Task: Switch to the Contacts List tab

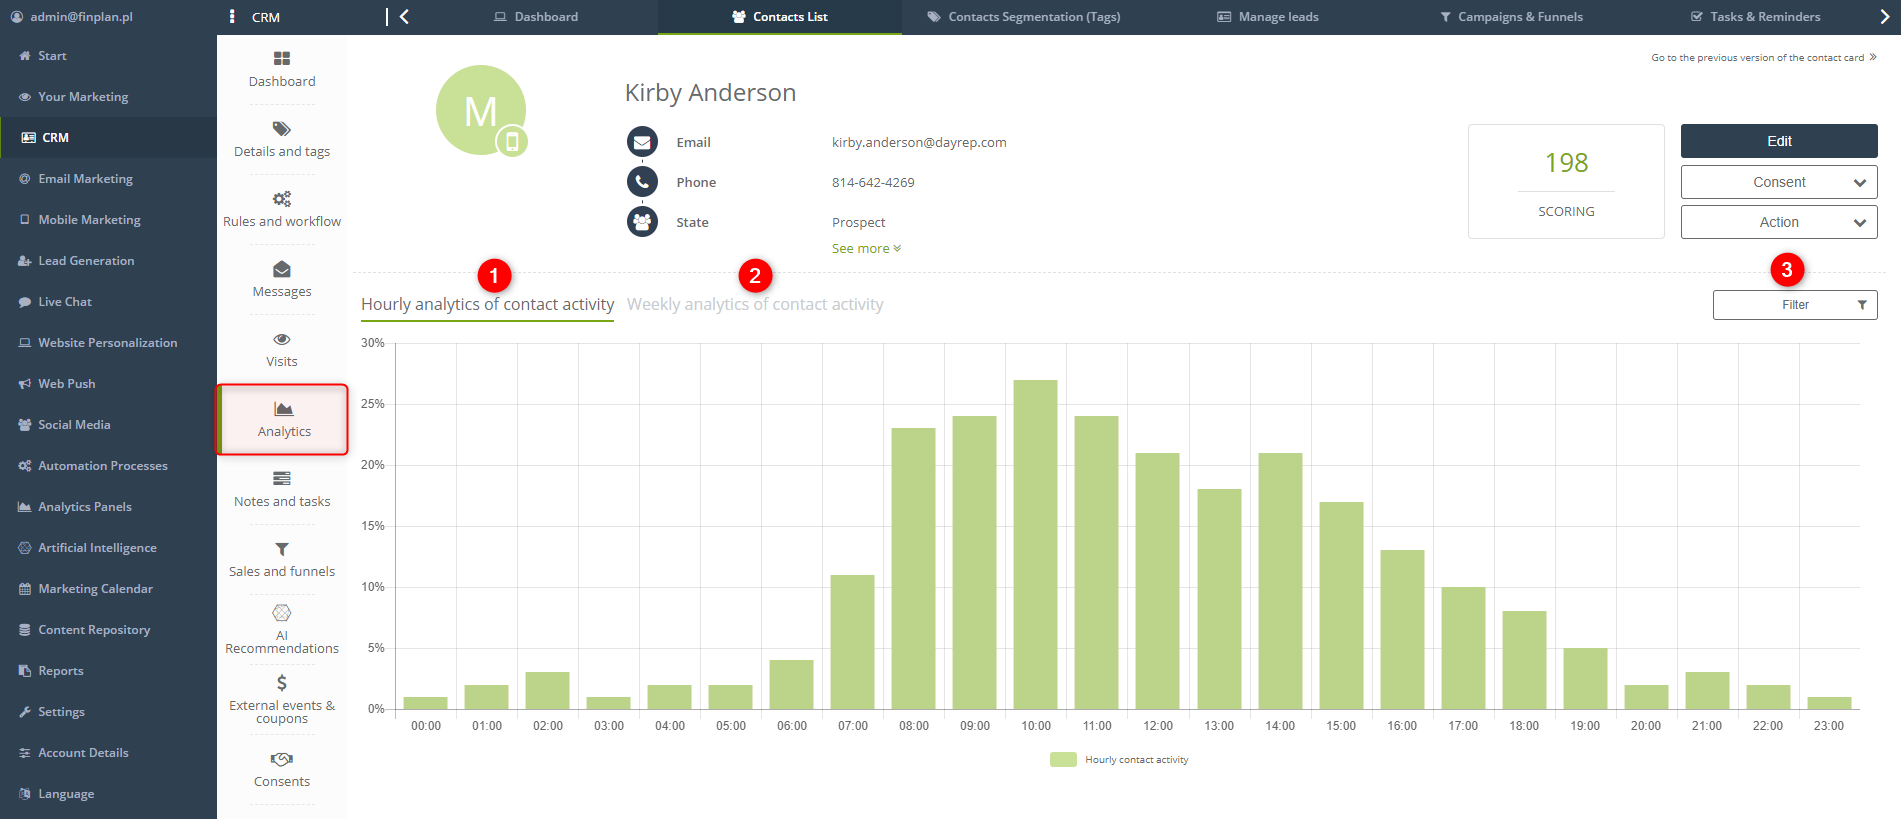Action: (780, 17)
